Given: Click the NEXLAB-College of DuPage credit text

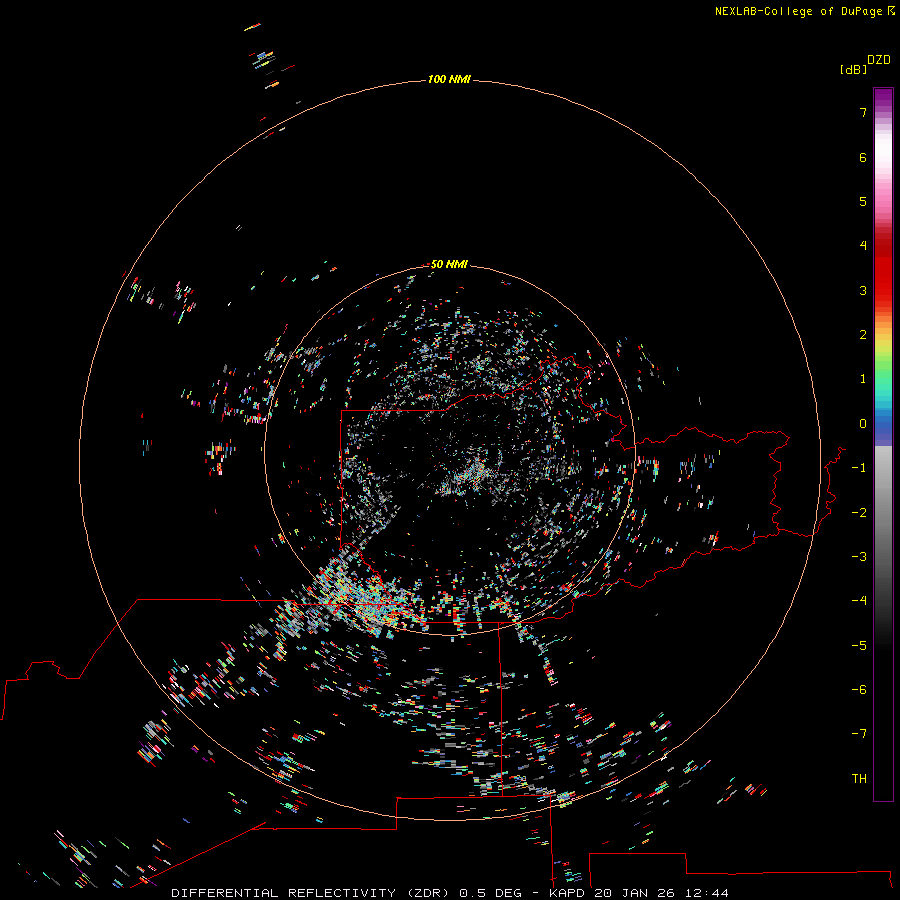Looking at the screenshot, I should pos(804,11).
